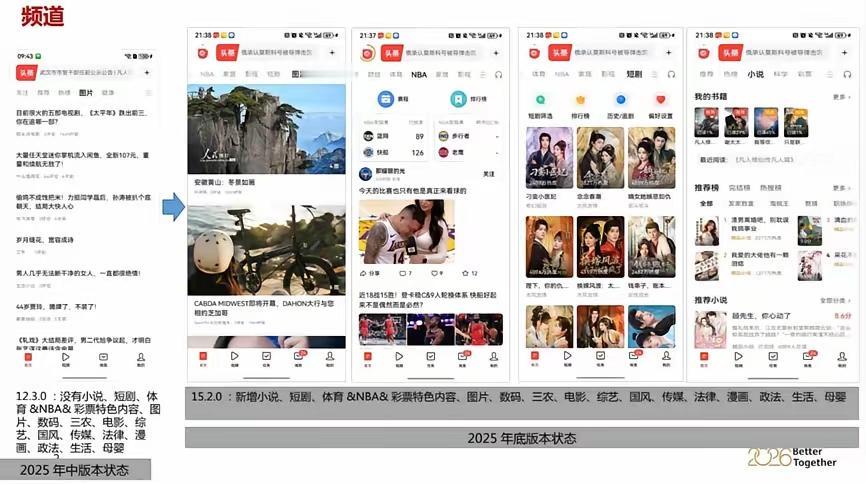Open the green 短剧筛选 filter icon
The width and height of the screenshot is (866, 484).
540,100
